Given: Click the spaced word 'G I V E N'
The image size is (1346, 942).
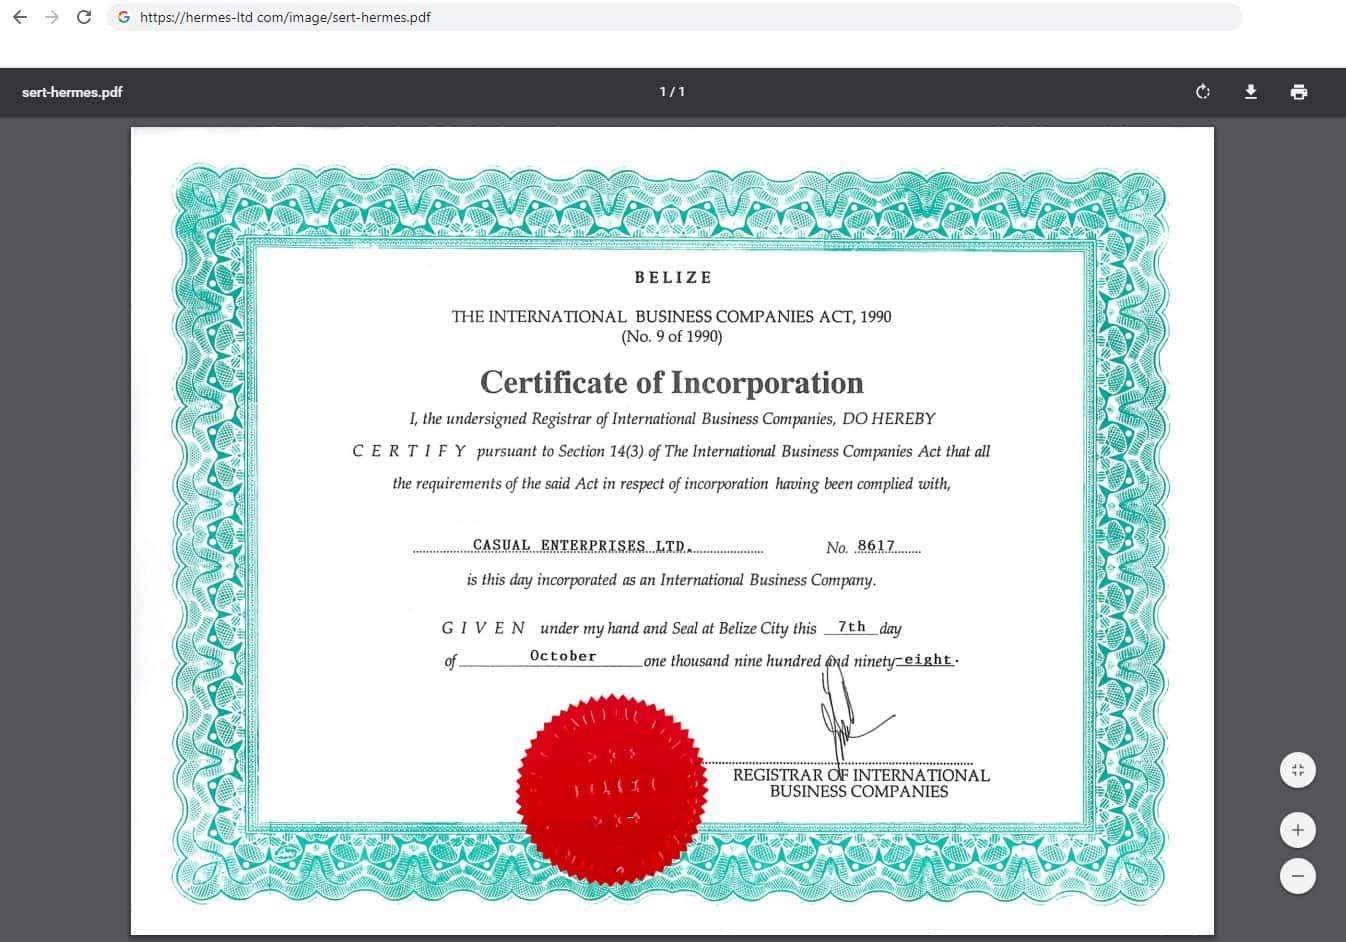Looking at the screenshot, I should (483, 628).
